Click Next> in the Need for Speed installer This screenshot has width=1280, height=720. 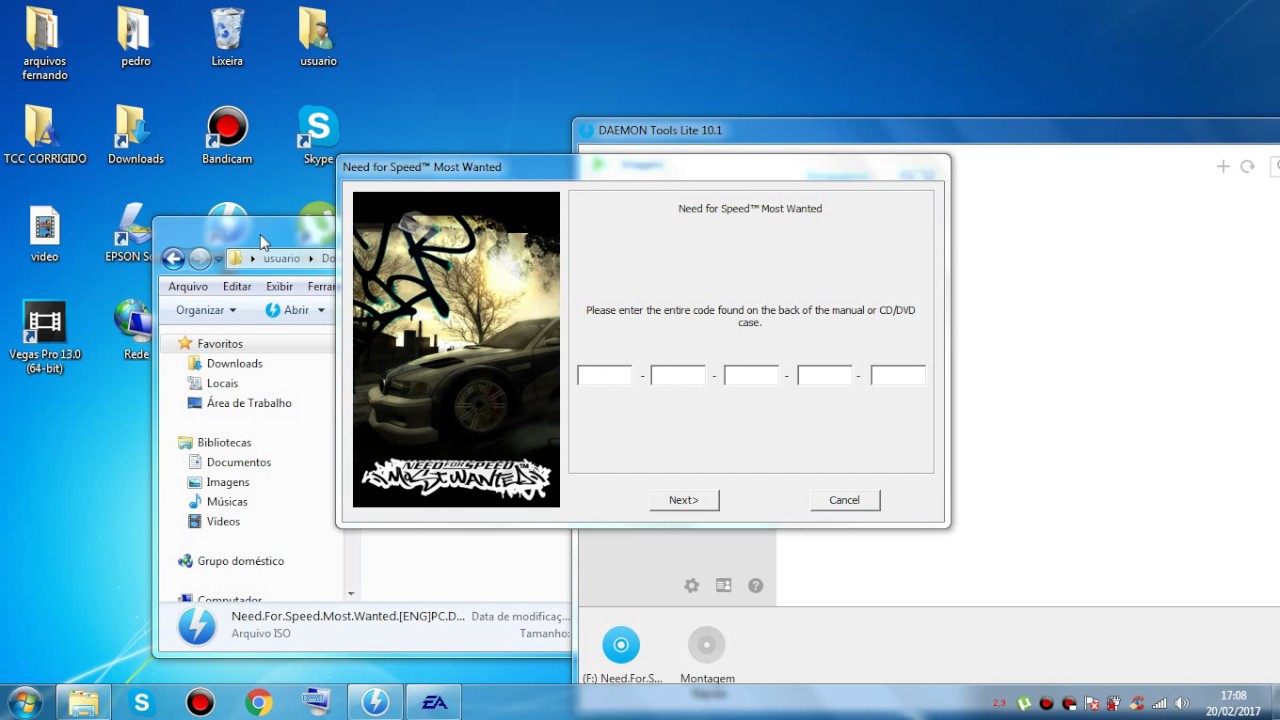click(x=684, y=500)
